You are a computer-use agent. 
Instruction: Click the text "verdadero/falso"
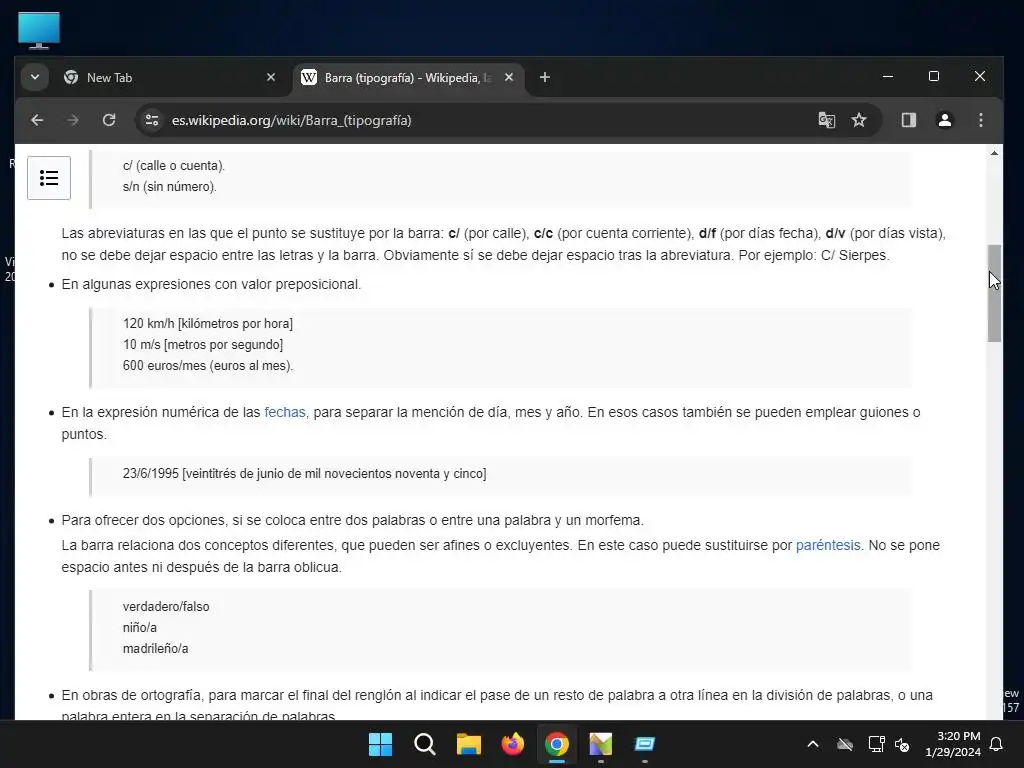pos(166,607)
